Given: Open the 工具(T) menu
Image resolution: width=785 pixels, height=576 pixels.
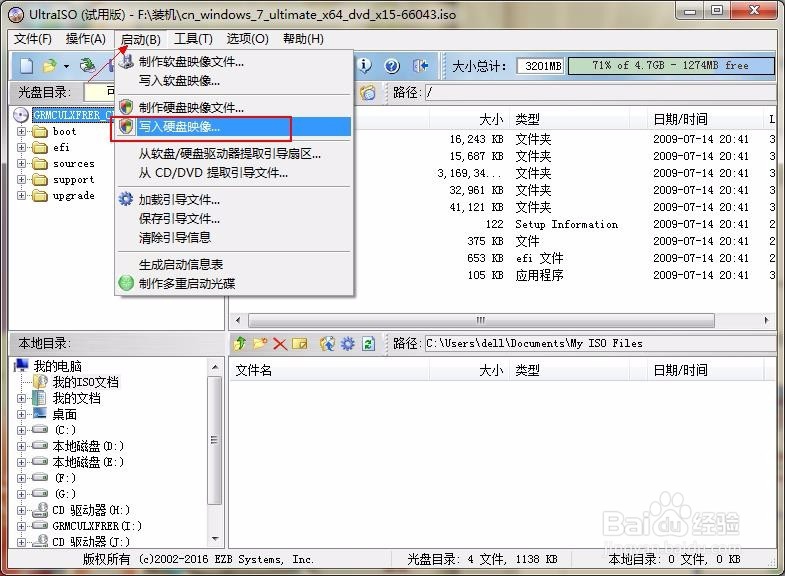Looking at the screenshot, I should pyautogui.click(x=193, y=39).
